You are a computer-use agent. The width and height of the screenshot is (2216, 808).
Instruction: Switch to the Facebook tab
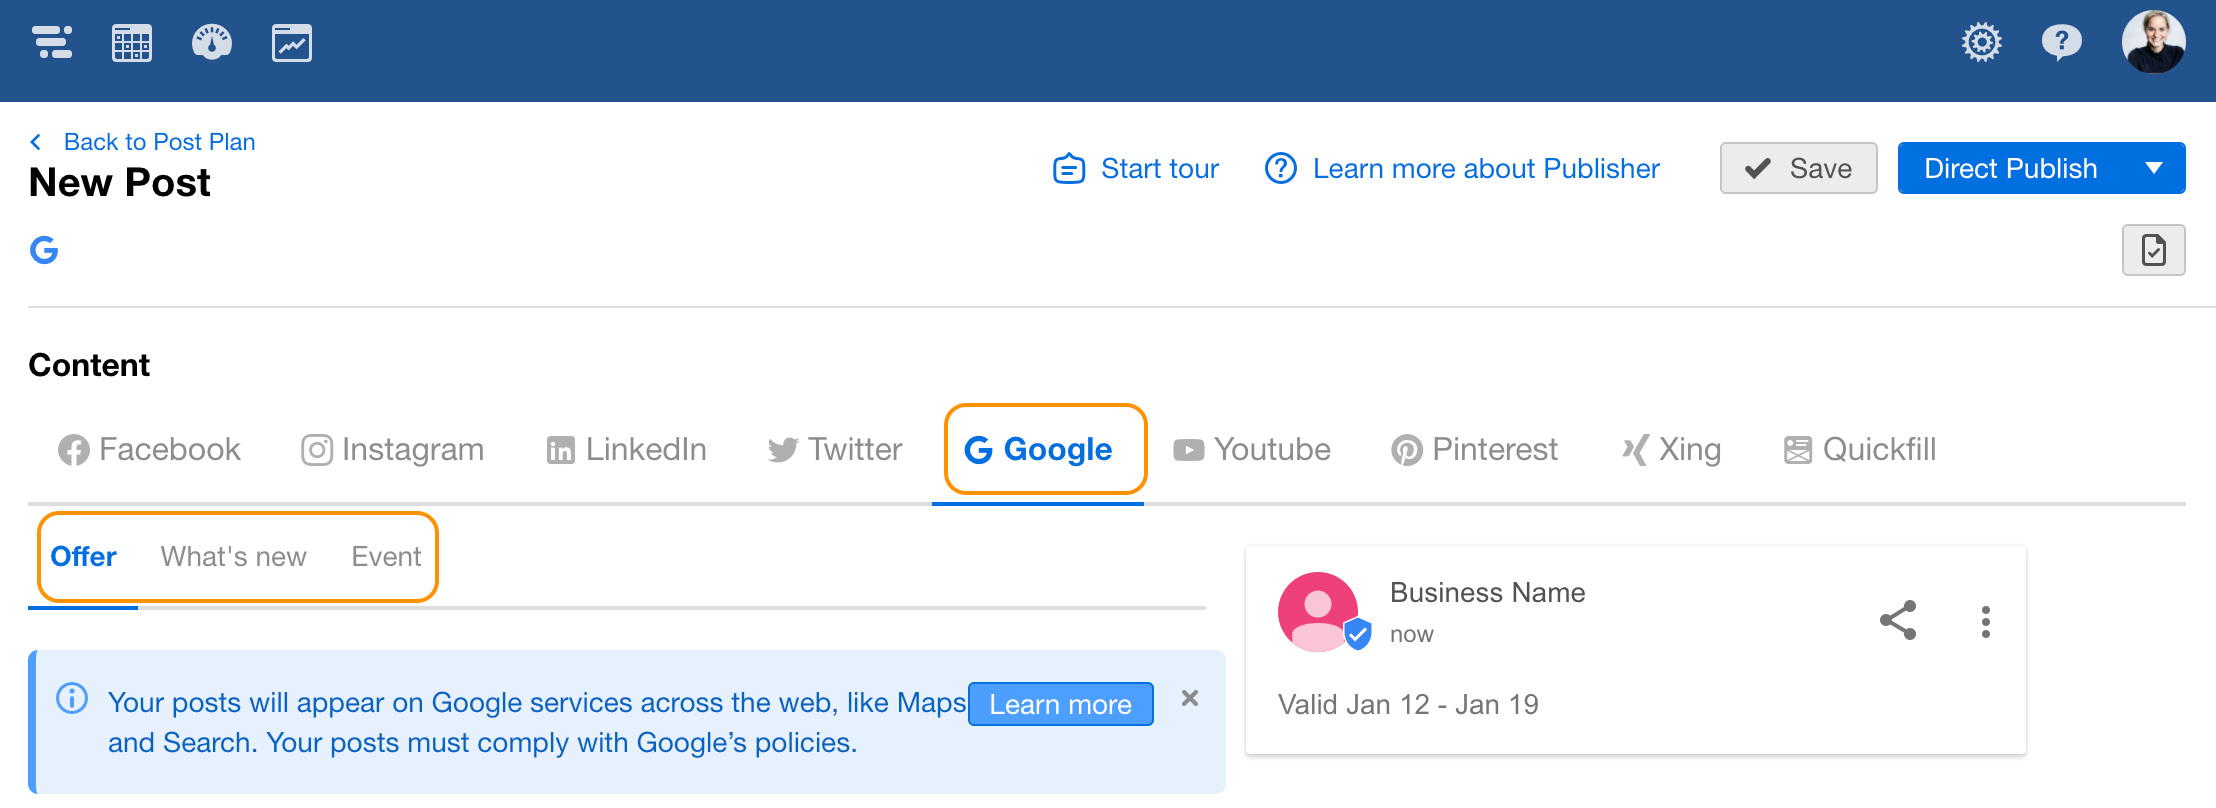tap(150, 450)
